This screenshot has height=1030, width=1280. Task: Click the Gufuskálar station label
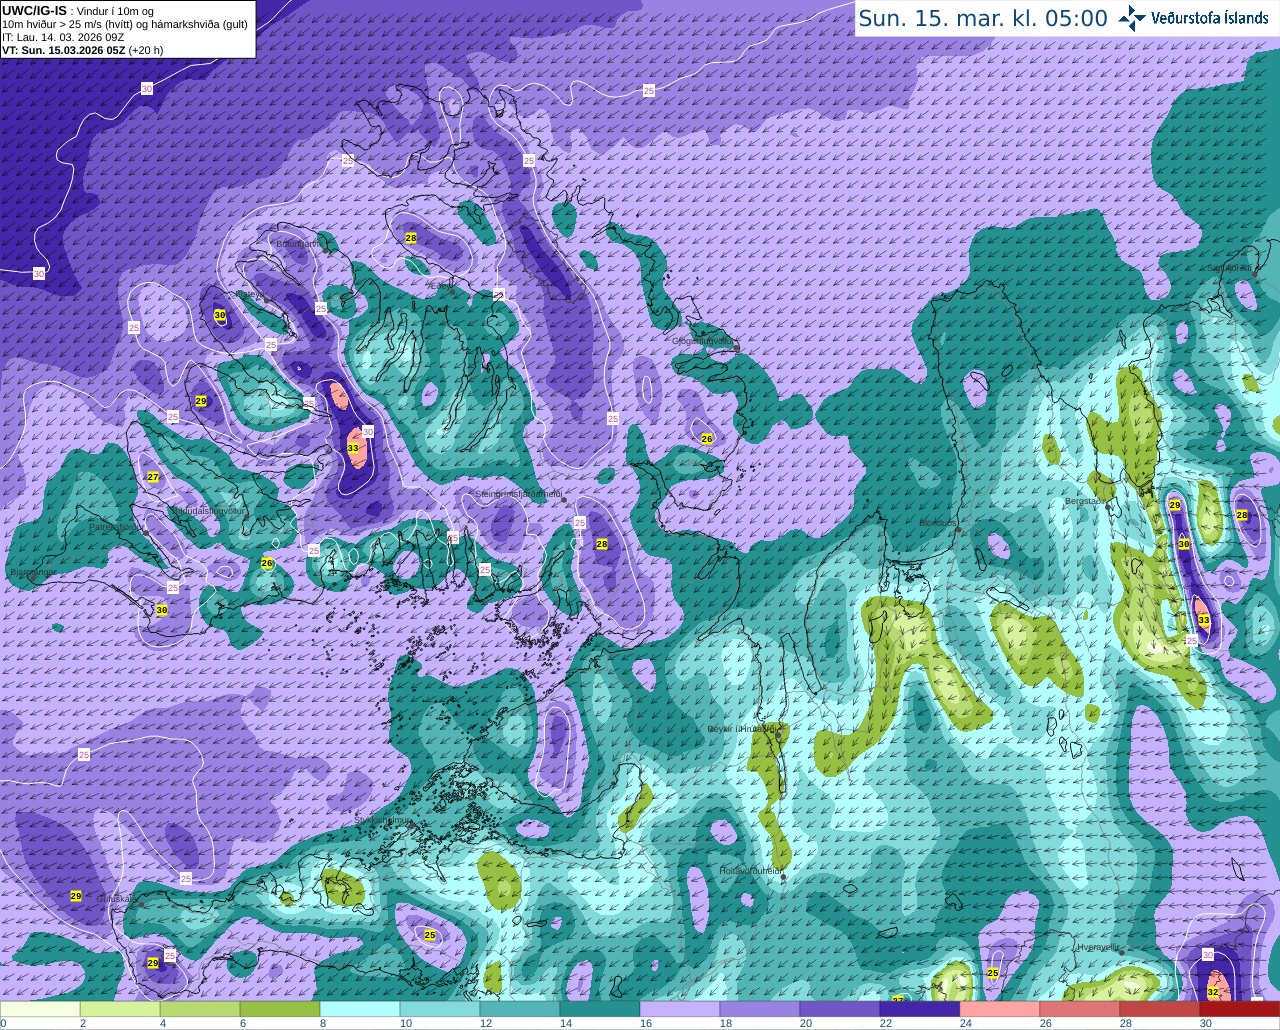pyautogui.click(x=115, y=899)
